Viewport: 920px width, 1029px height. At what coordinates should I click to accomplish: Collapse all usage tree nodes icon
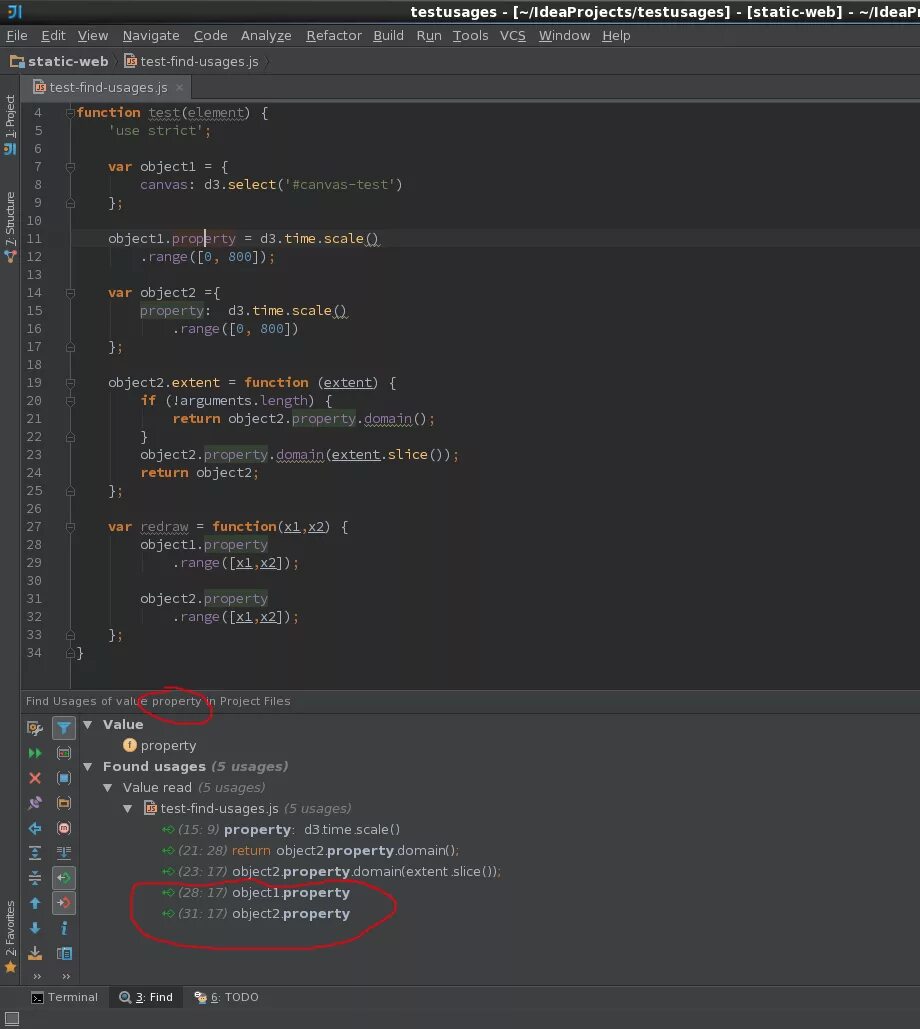(35, 878)
